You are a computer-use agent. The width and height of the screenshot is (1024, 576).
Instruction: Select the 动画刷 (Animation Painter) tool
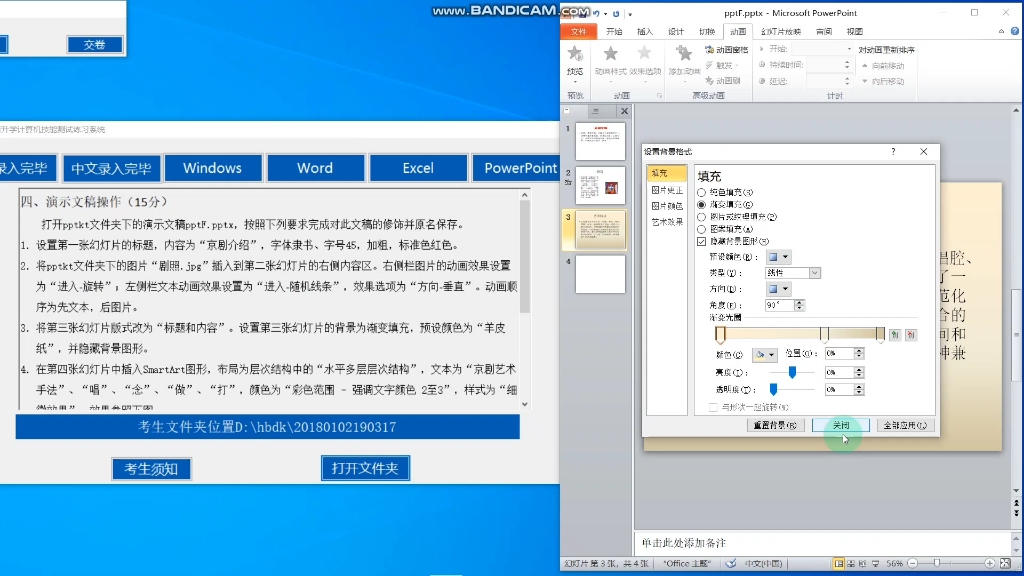(x=727, y=81)
